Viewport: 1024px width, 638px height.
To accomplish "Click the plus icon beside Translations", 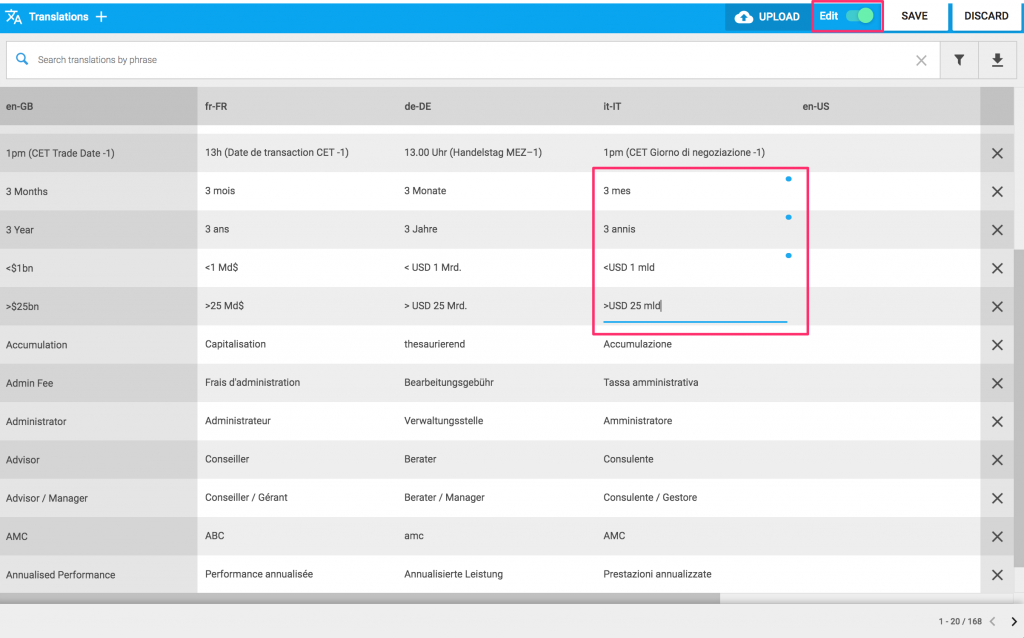I will 101,17.
